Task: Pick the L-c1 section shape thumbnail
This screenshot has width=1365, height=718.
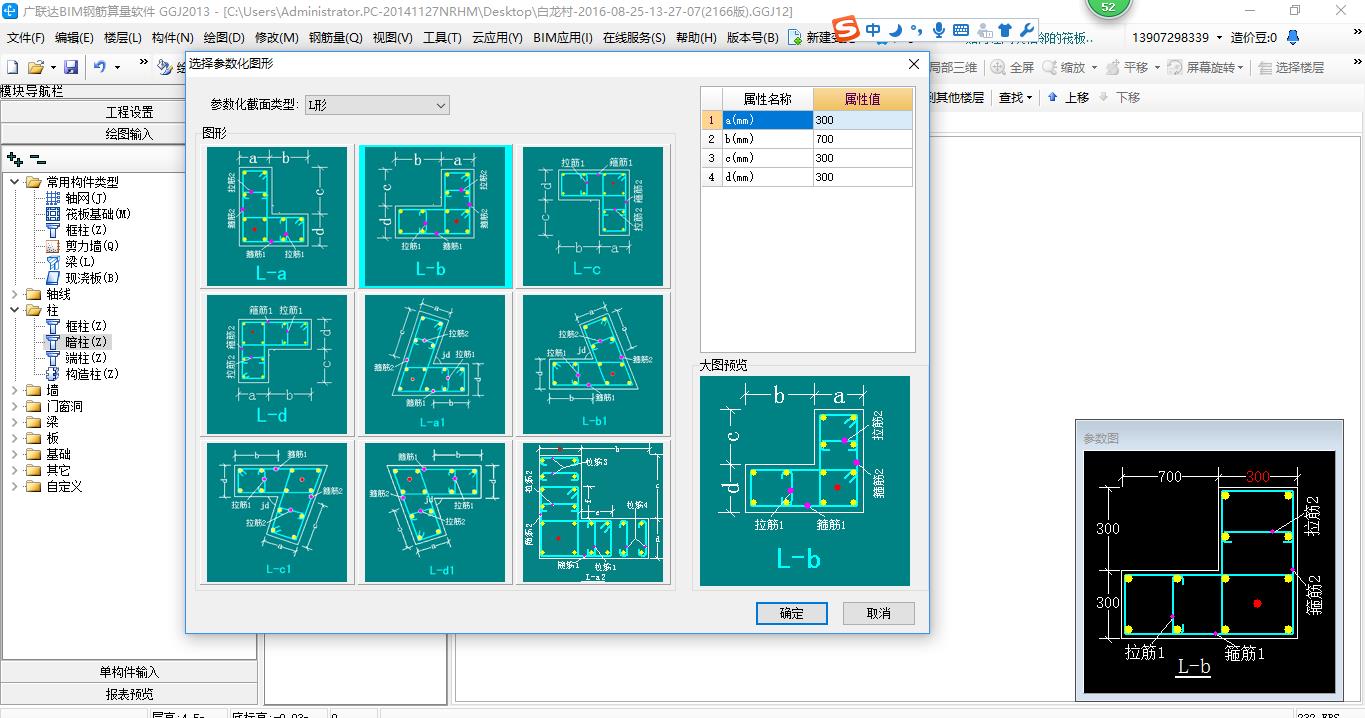Action: click(x=277, y=512)
